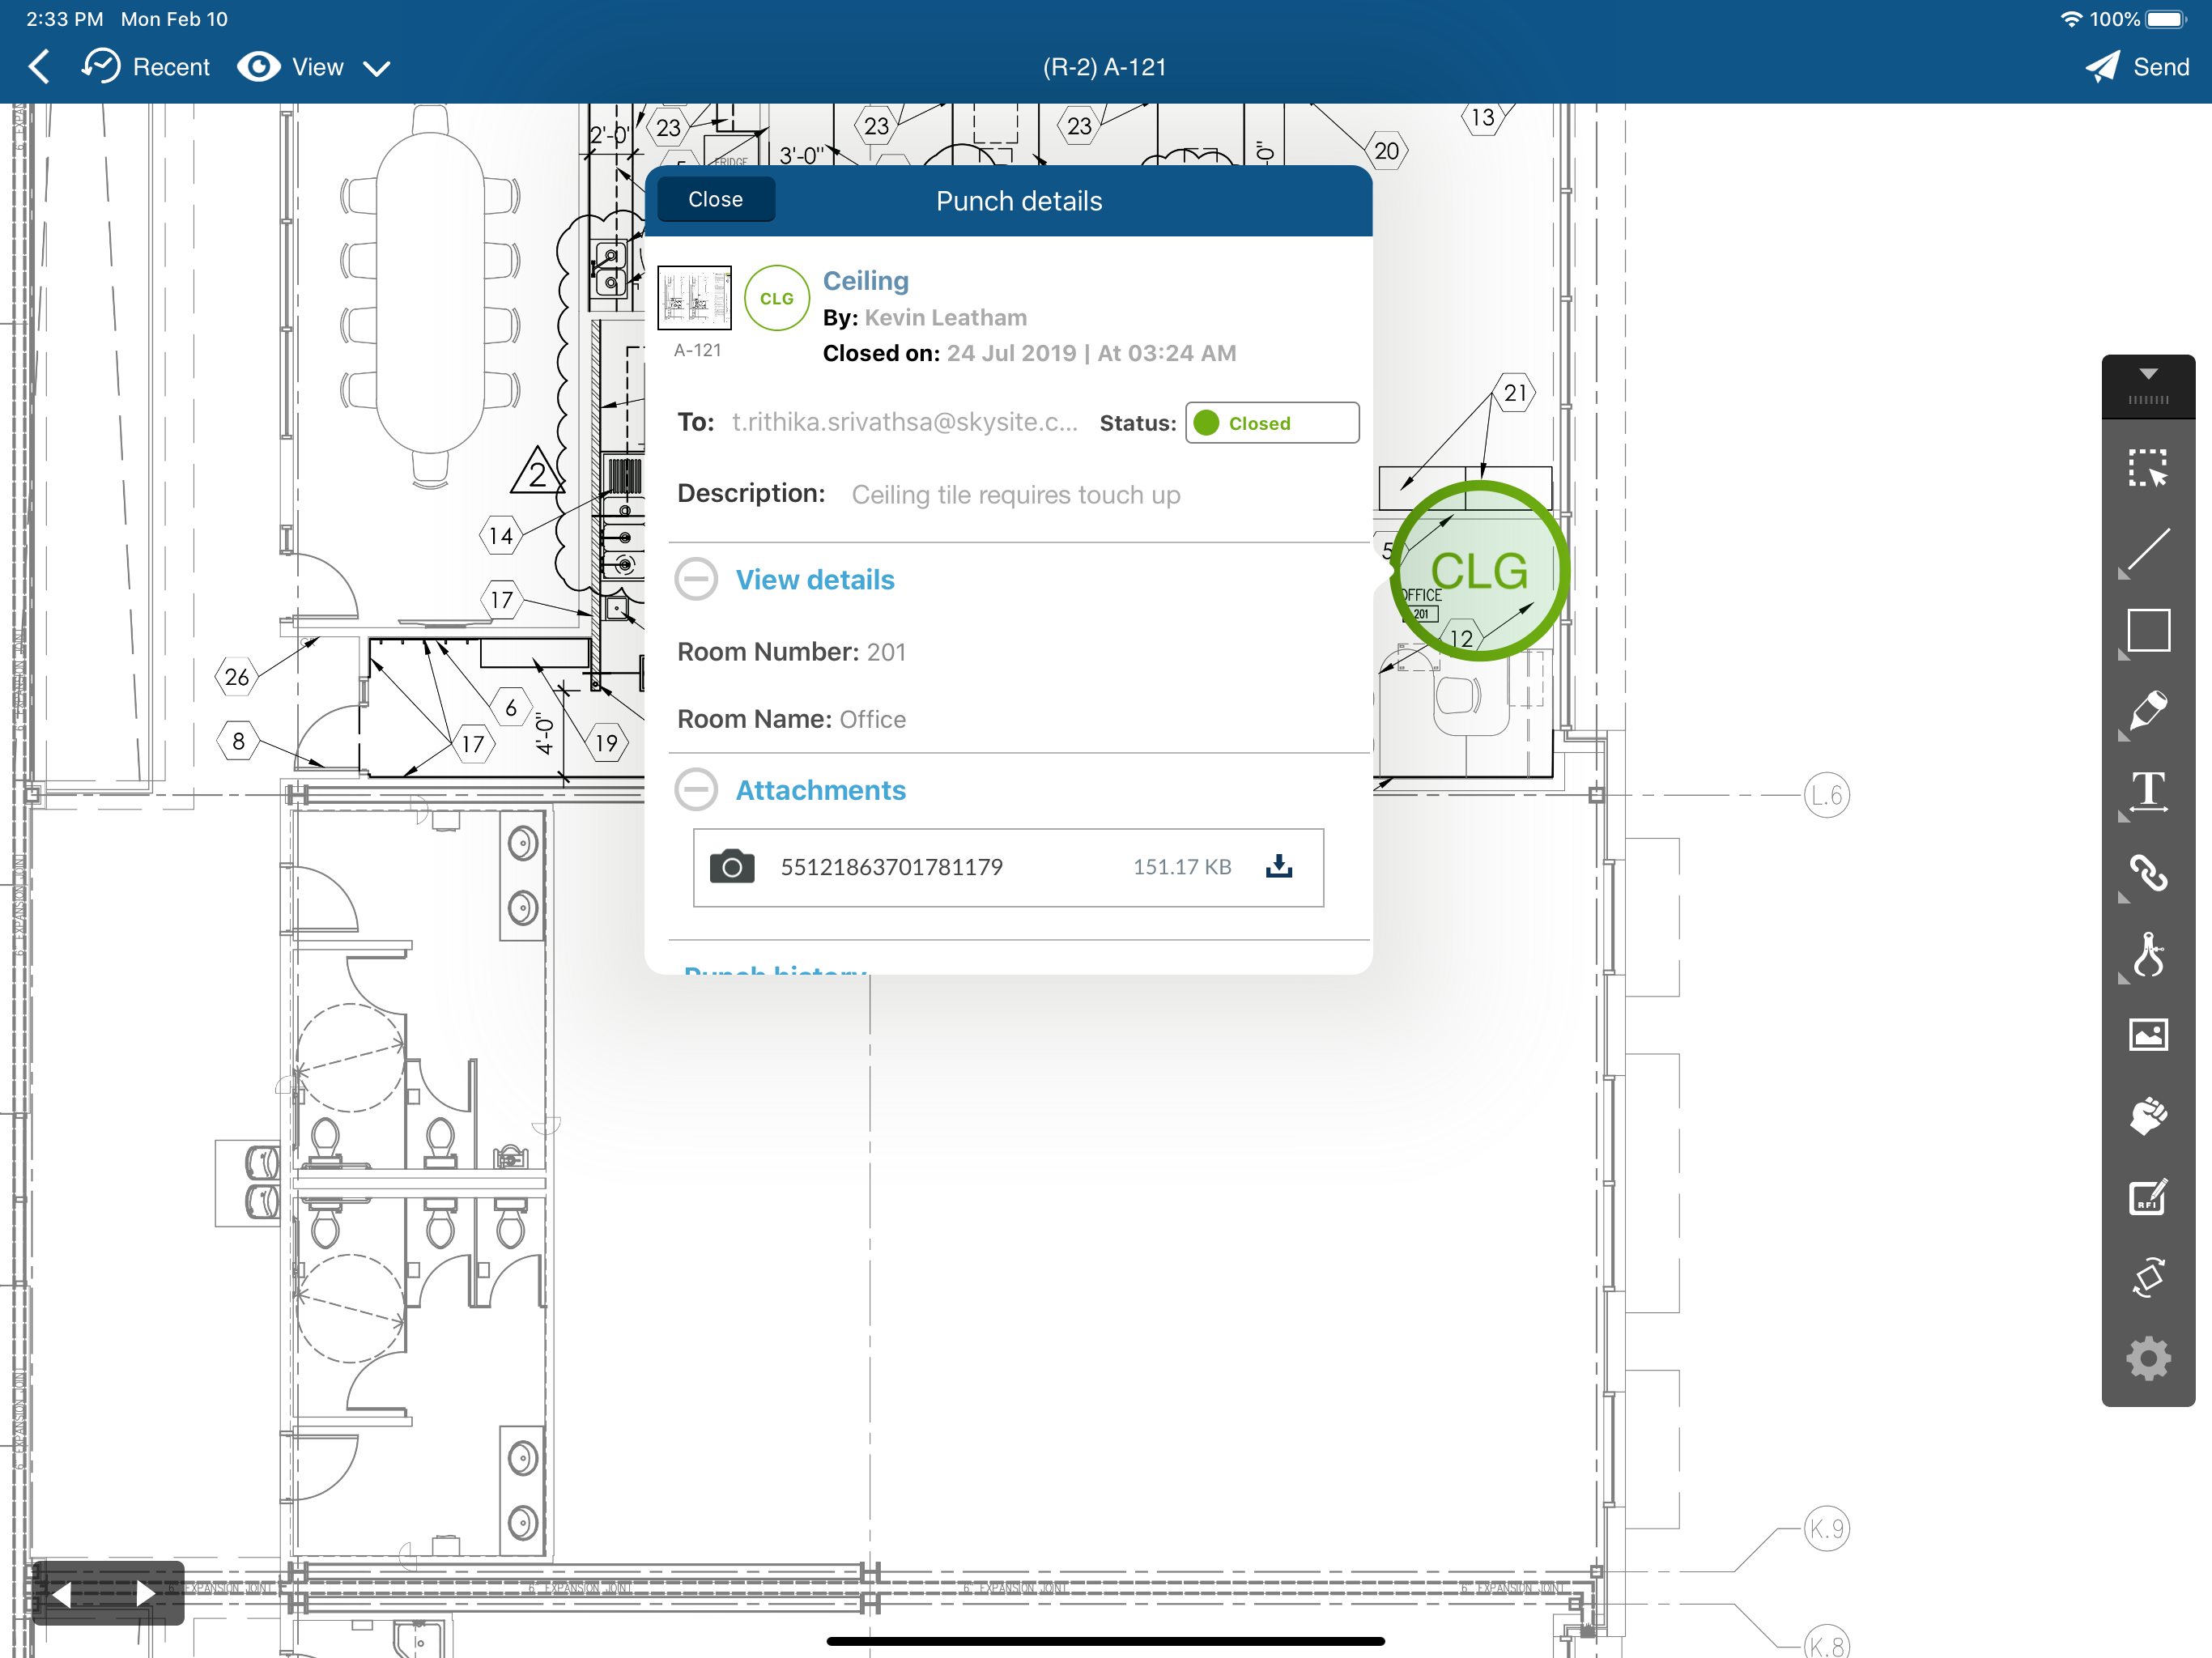Tap the Room Number 201 row
Viewport: 2212px width, 1658px height.
coord(791,652)
